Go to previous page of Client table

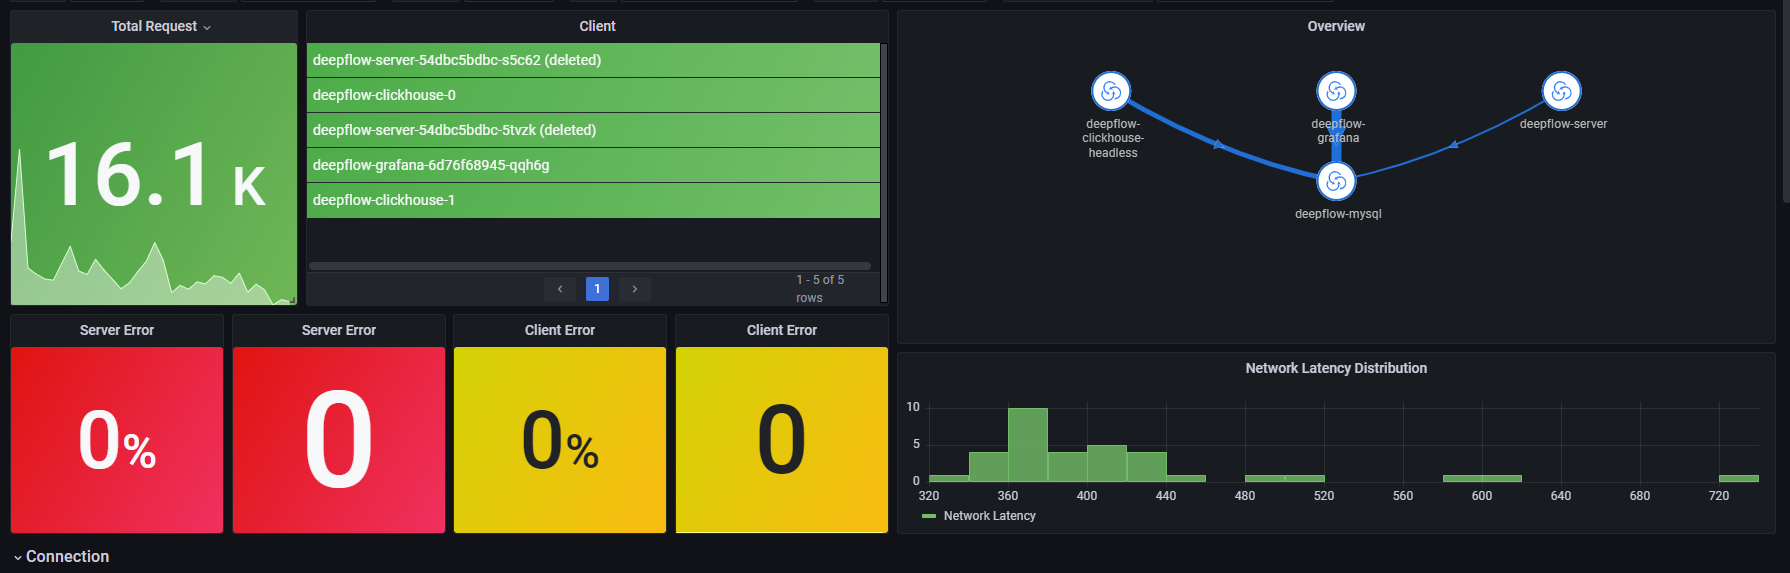pyautogui.click(x=560, y=289)
